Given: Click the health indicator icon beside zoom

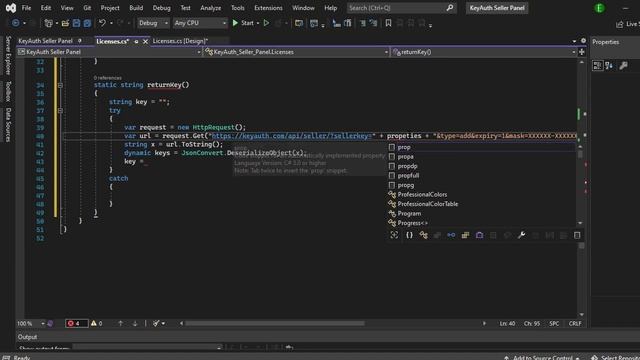Looking at the screenshot, I should (50, 323).
